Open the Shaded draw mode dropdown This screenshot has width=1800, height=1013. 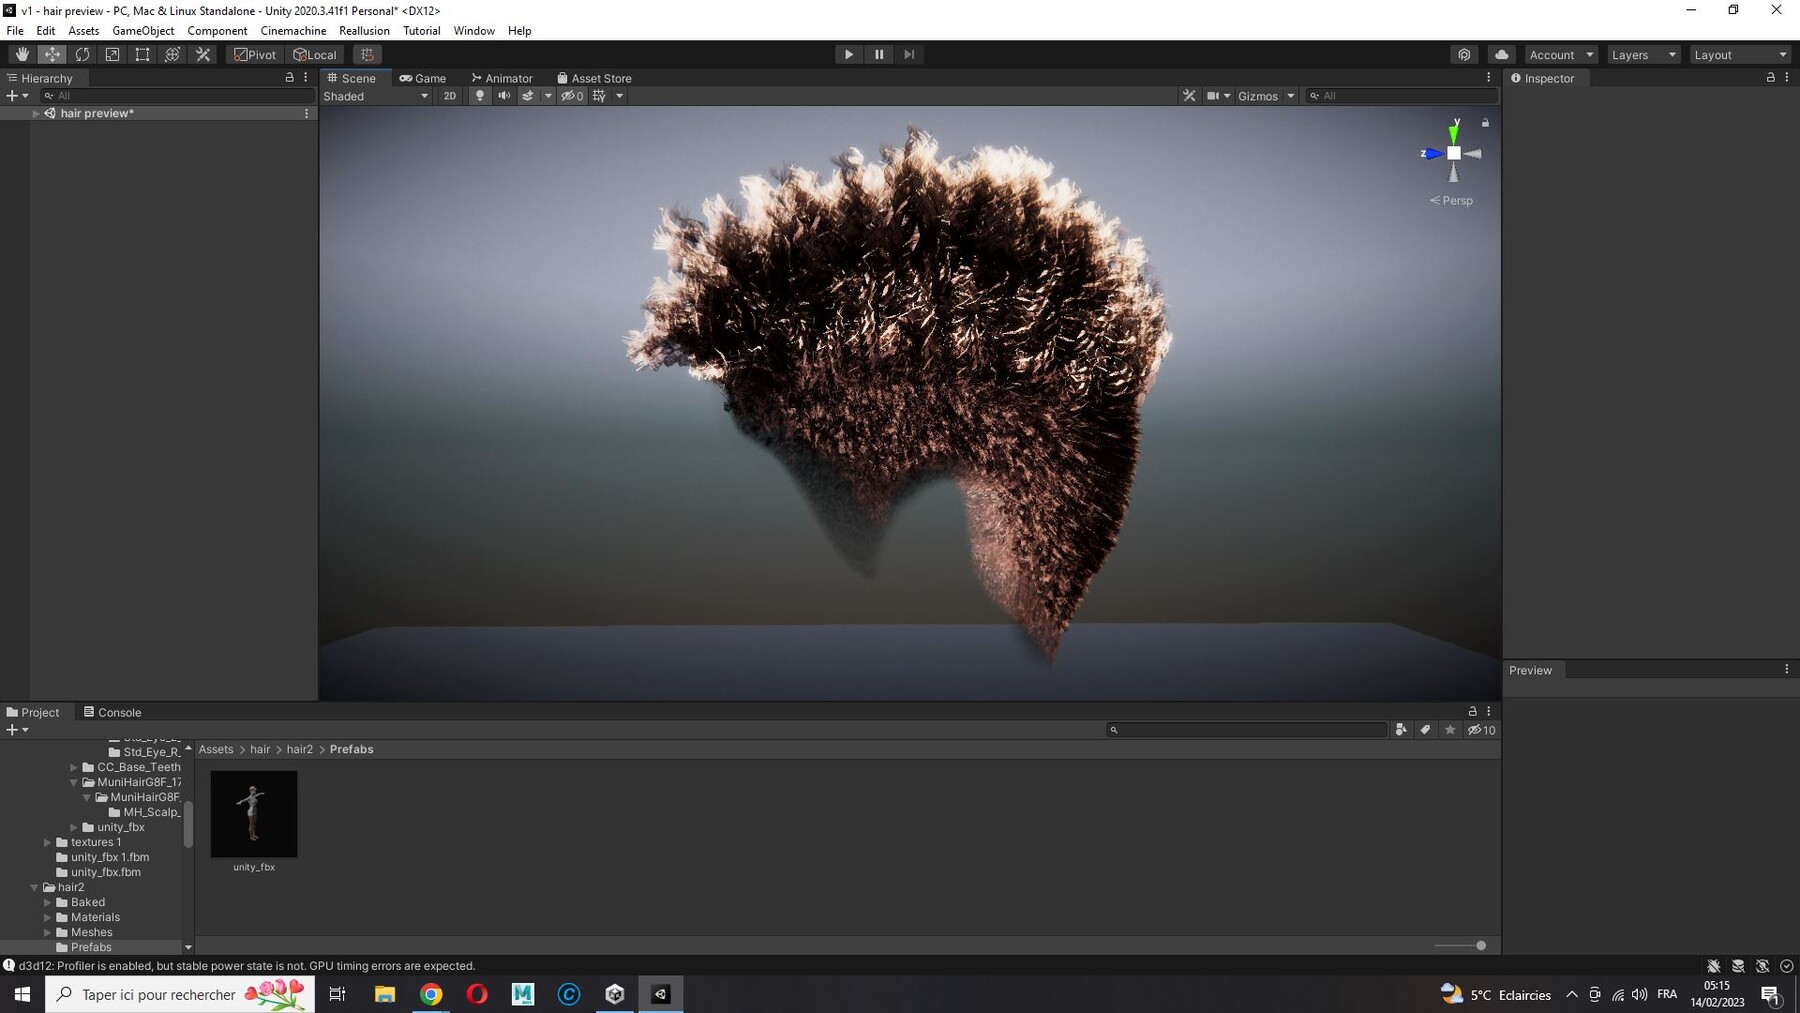pyautogui.click(x=376, y=96)
